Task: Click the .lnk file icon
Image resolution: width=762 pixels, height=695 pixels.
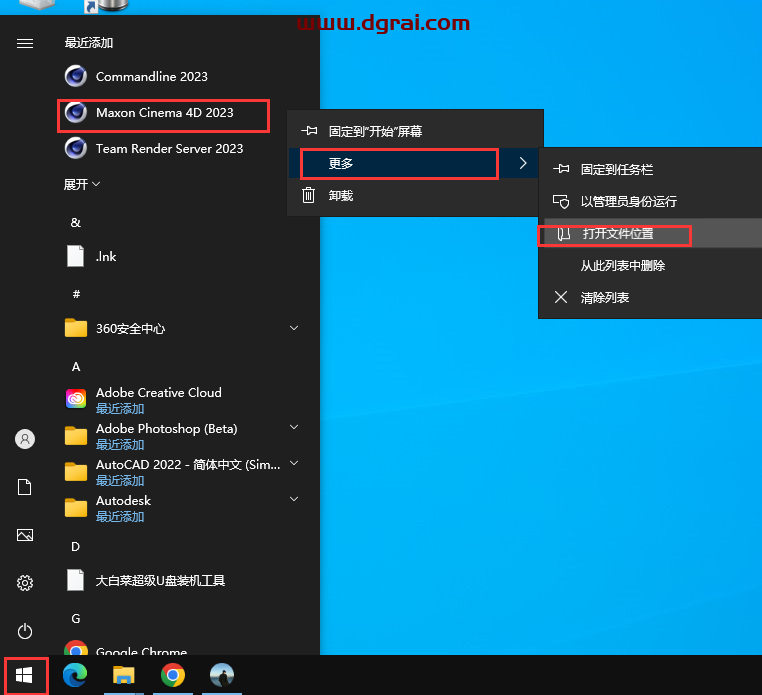Action: 75,256
